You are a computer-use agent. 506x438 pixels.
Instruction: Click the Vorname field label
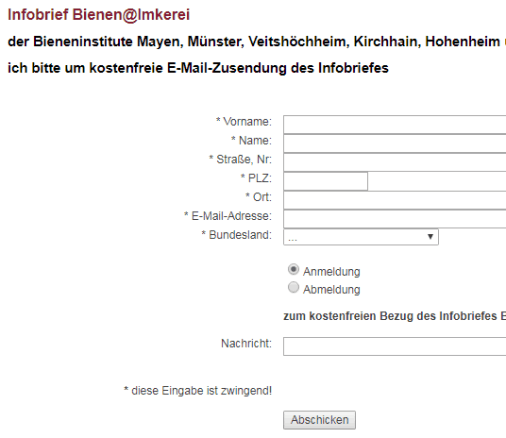(244, 122)
